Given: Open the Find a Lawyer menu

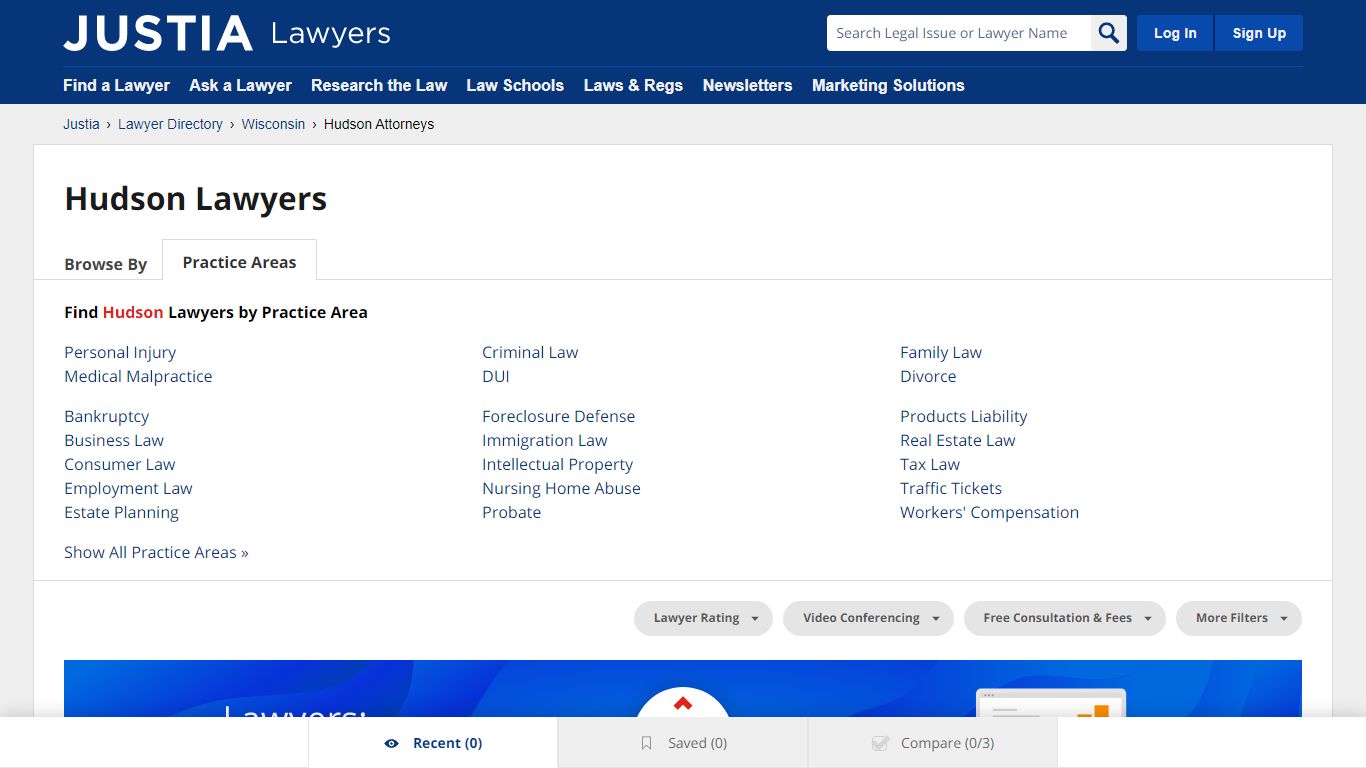Looking at the screenshot, I should 116,85.
